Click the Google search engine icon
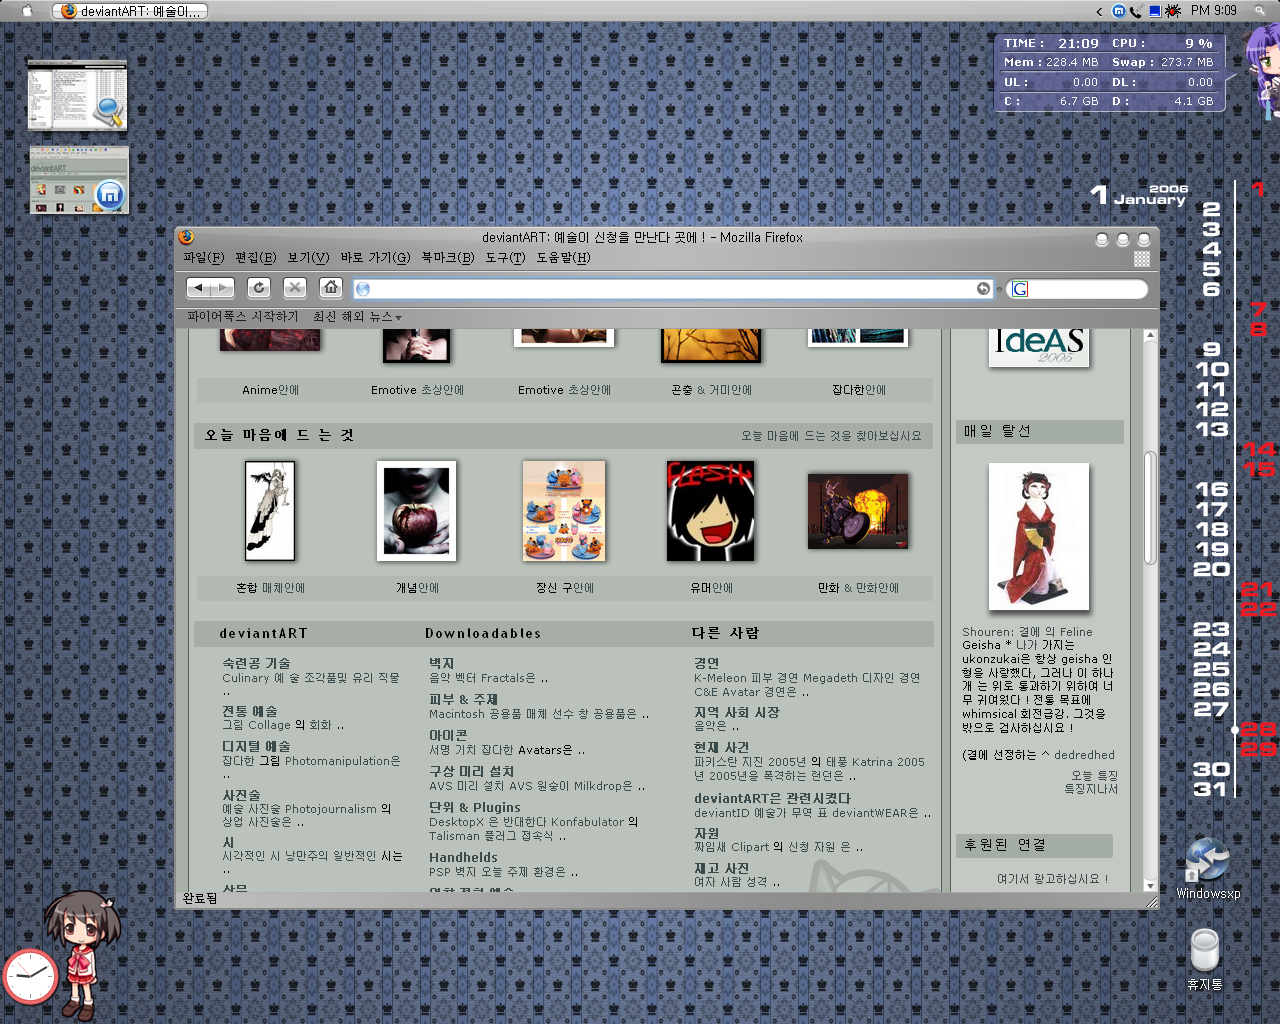The height and width of the screenshot is (1024, 1280). click(x=1020, y=289)
